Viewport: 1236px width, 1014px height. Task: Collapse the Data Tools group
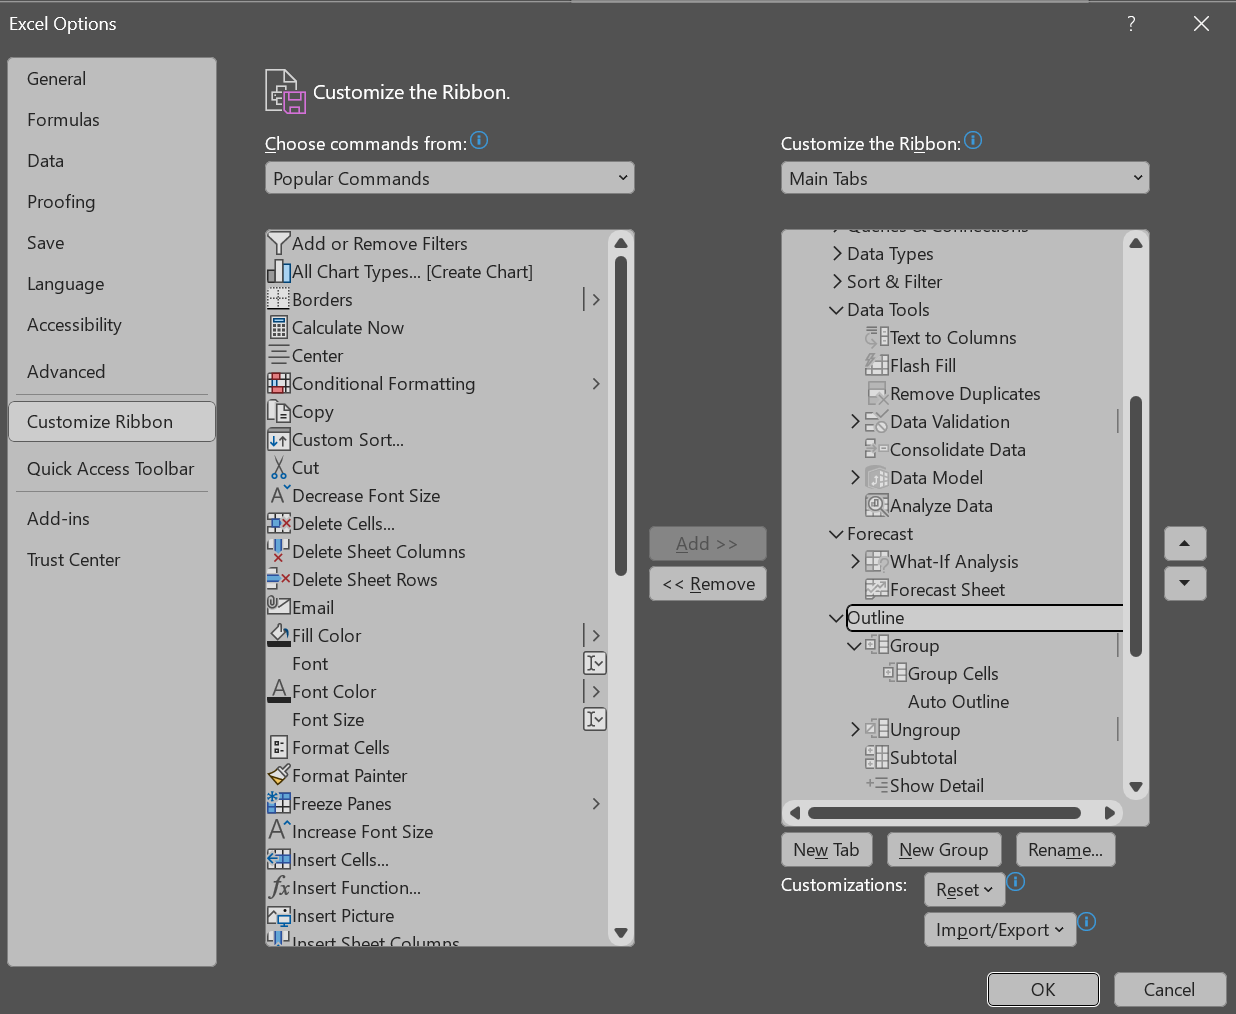tap(836, 310)
